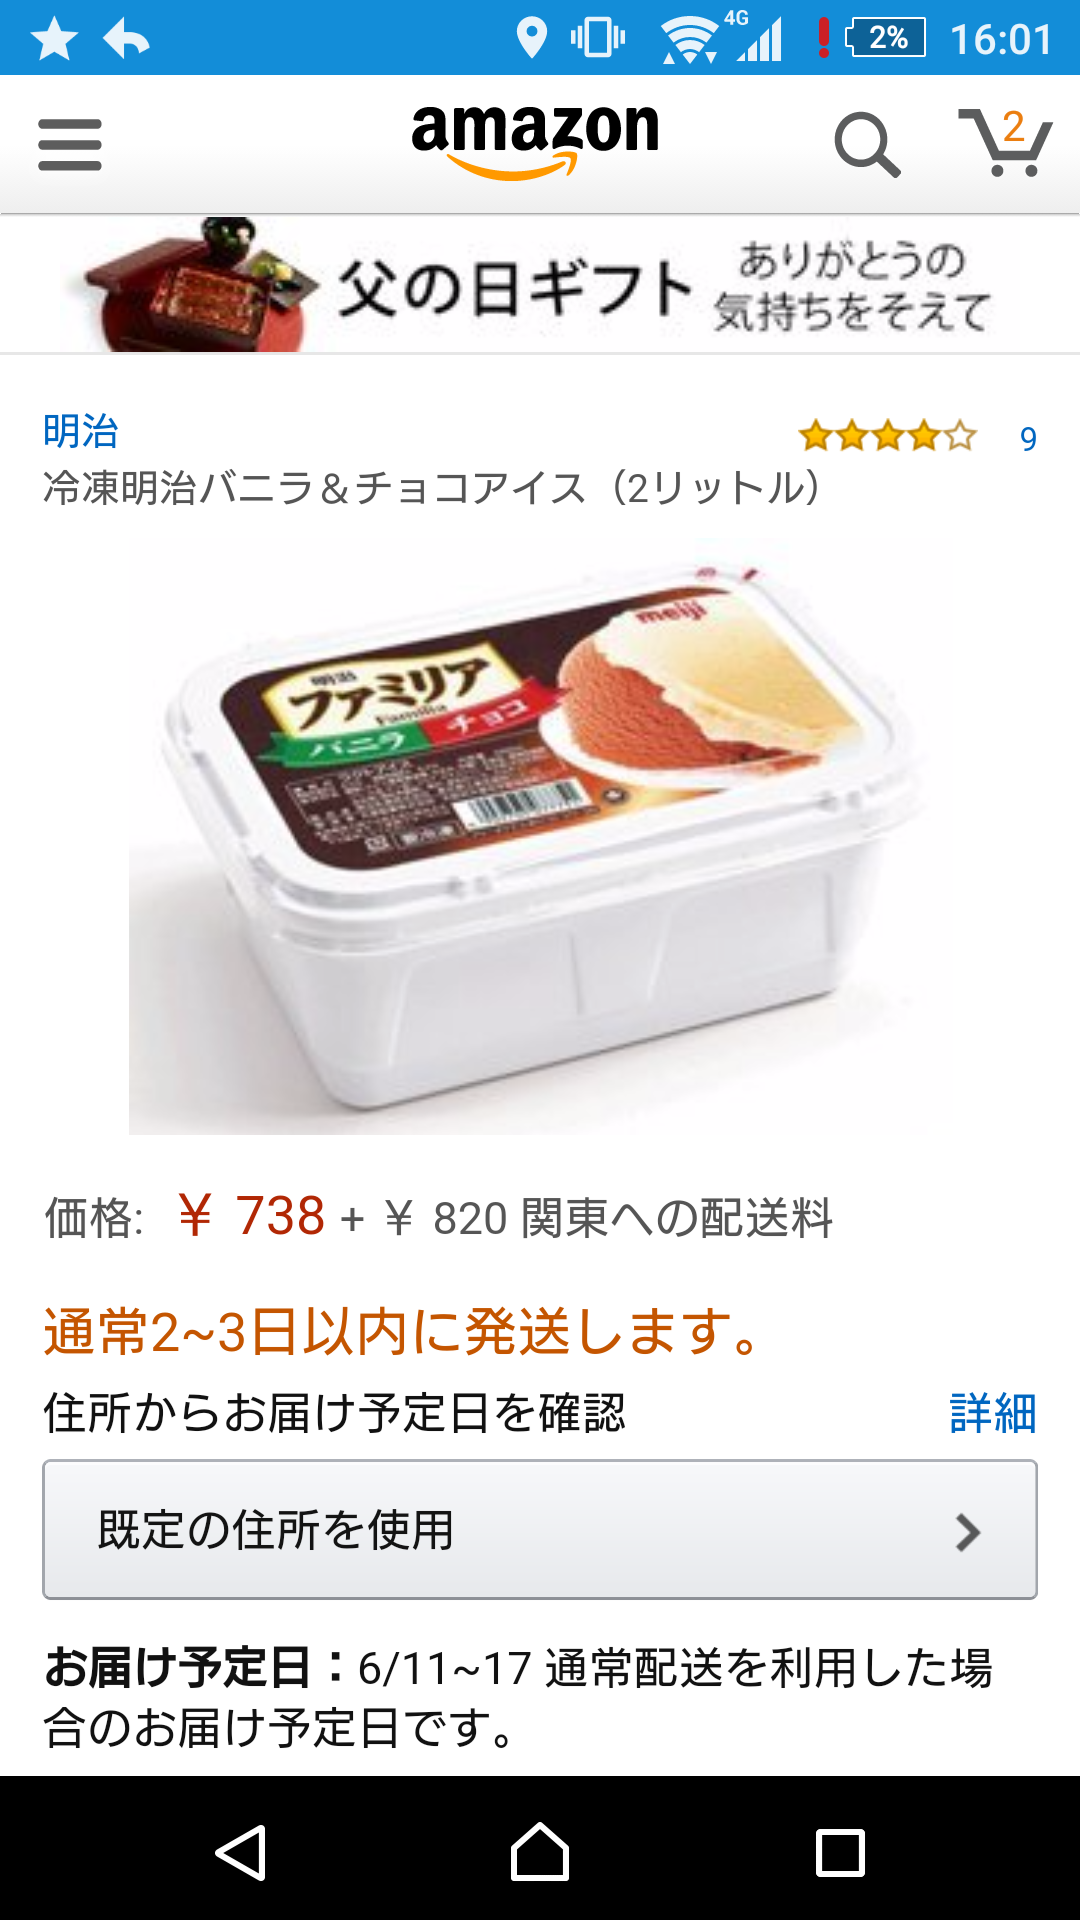Open recent apps with the square button
This screenshot has height=1920, width=1080.
[840, 1853]
